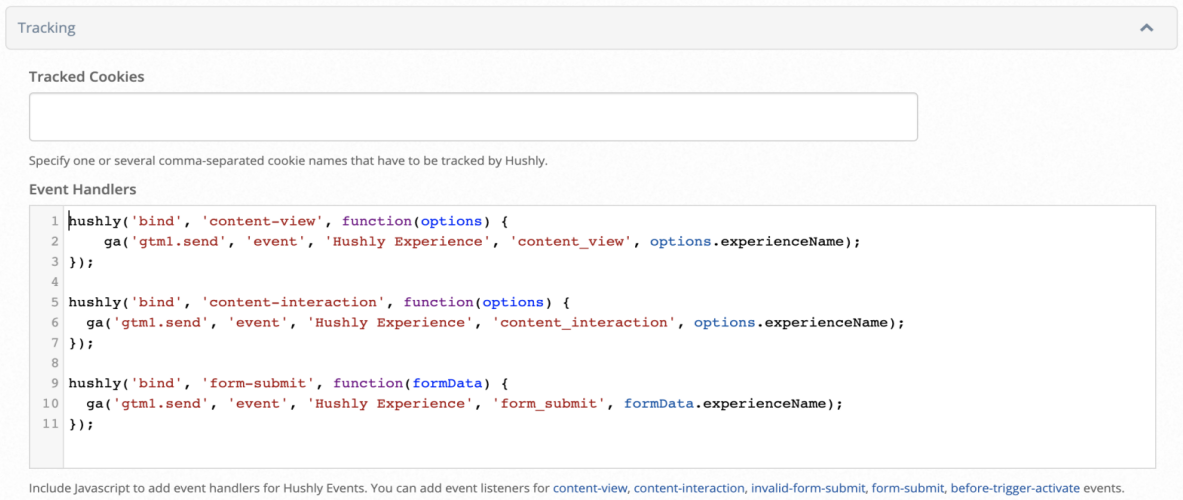Click empty line 4 number in gutter
This screenshot has width=1183, height=500.
(54, 282)
